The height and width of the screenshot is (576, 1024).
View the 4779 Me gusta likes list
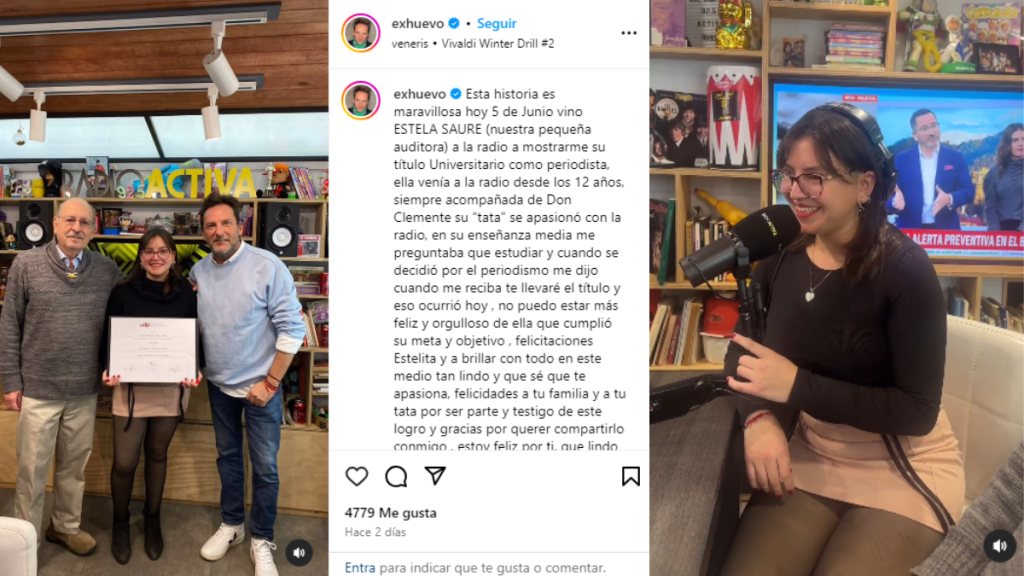(x=391, y=513)
